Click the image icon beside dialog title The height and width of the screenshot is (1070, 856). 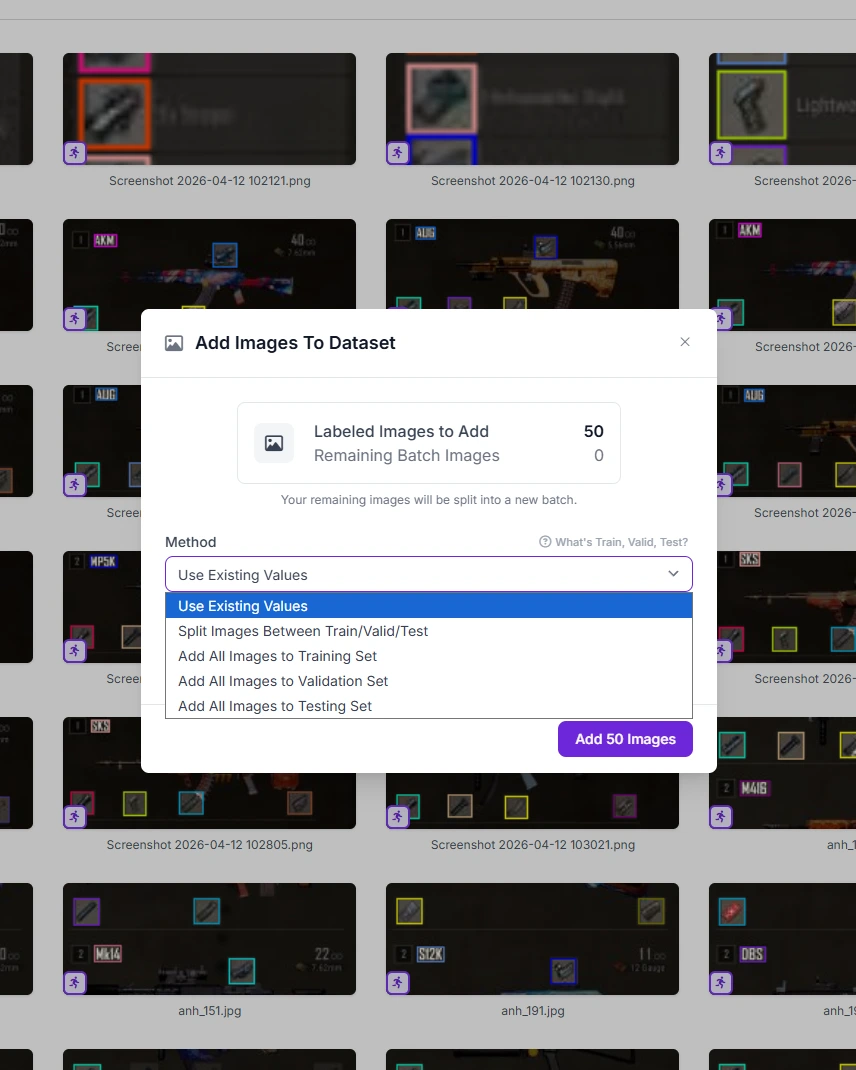pyautogui.click(x=174, y=343)
